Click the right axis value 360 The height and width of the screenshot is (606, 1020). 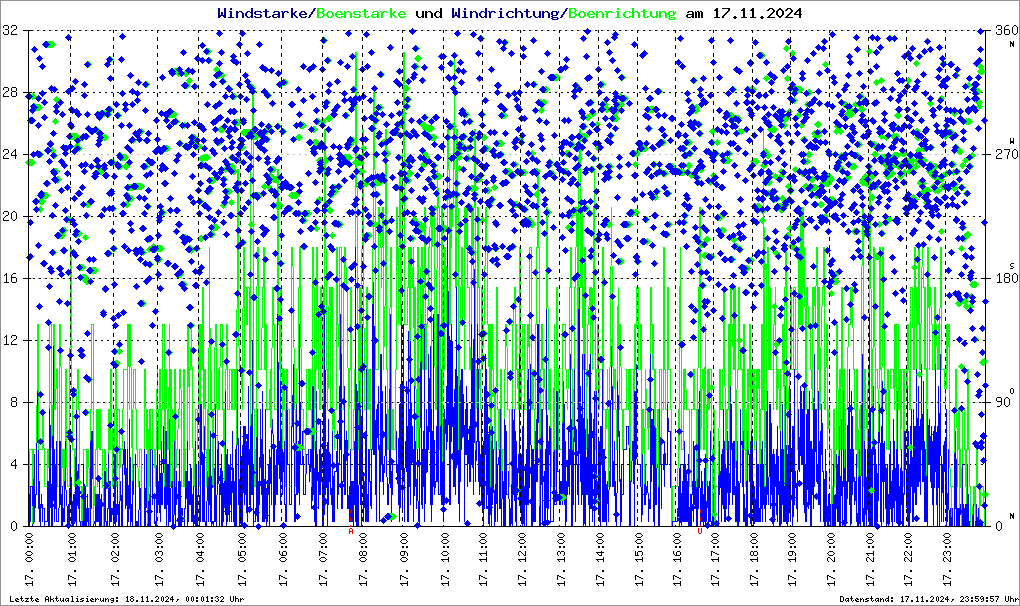click(1006, 31)
